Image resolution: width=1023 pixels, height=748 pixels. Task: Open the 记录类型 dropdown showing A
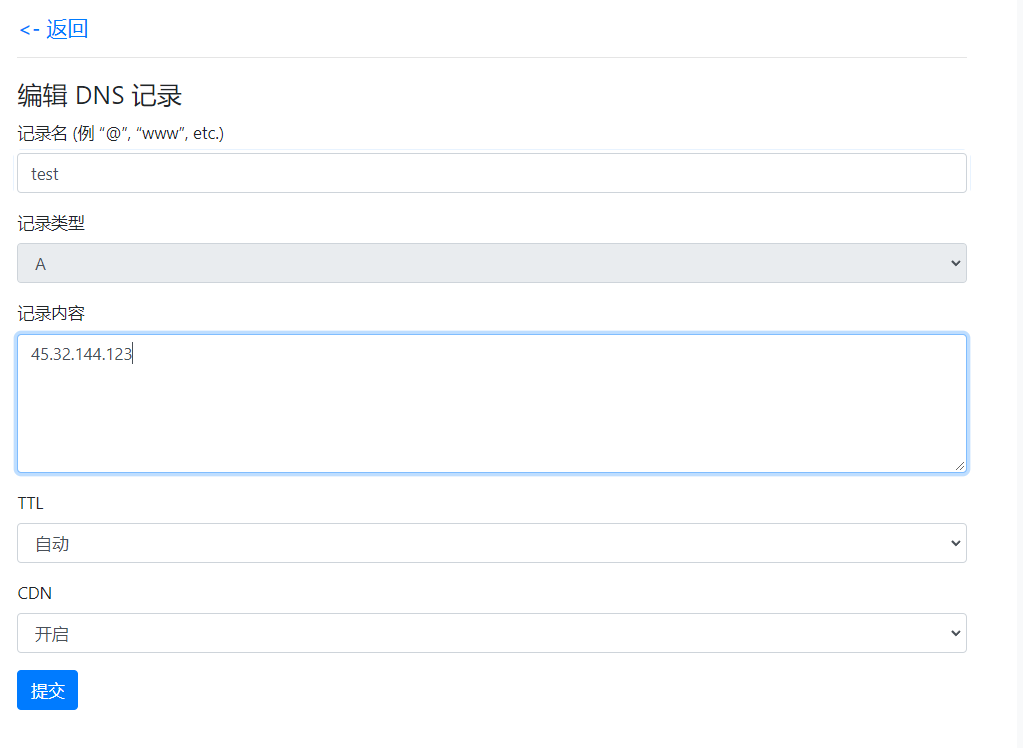tap(491, 263)
